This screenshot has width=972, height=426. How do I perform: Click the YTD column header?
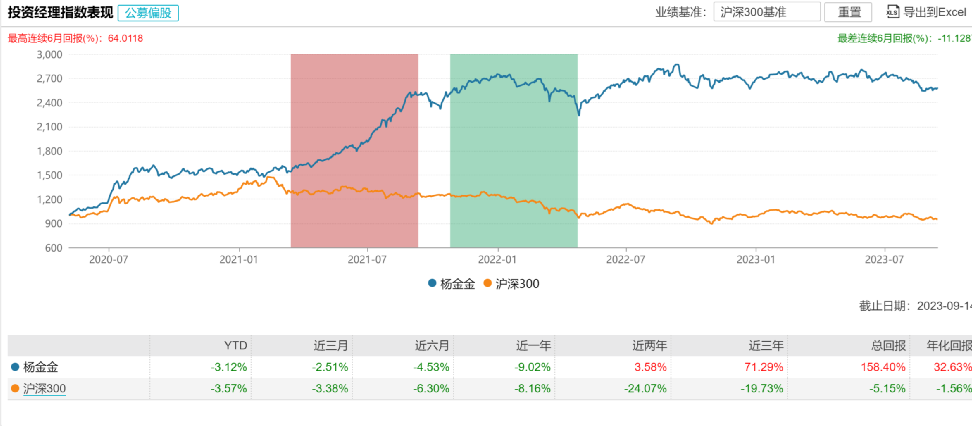tap(236, 344)
